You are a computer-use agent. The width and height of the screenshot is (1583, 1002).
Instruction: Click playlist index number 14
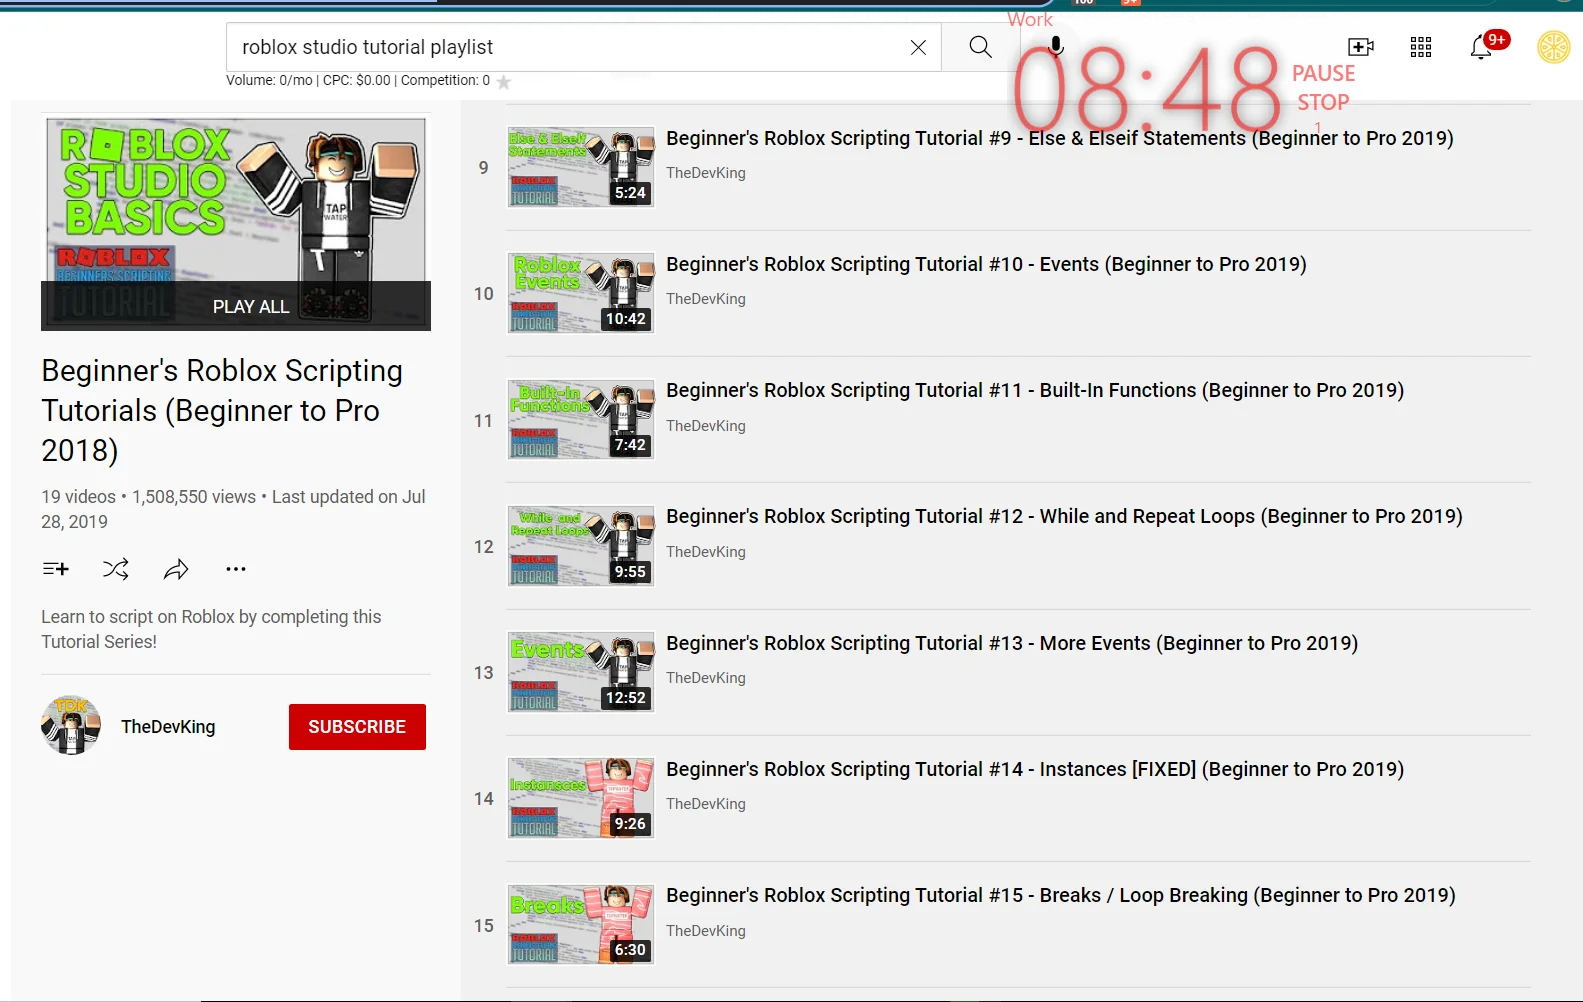pyautogui.click(x=484, y=799)
